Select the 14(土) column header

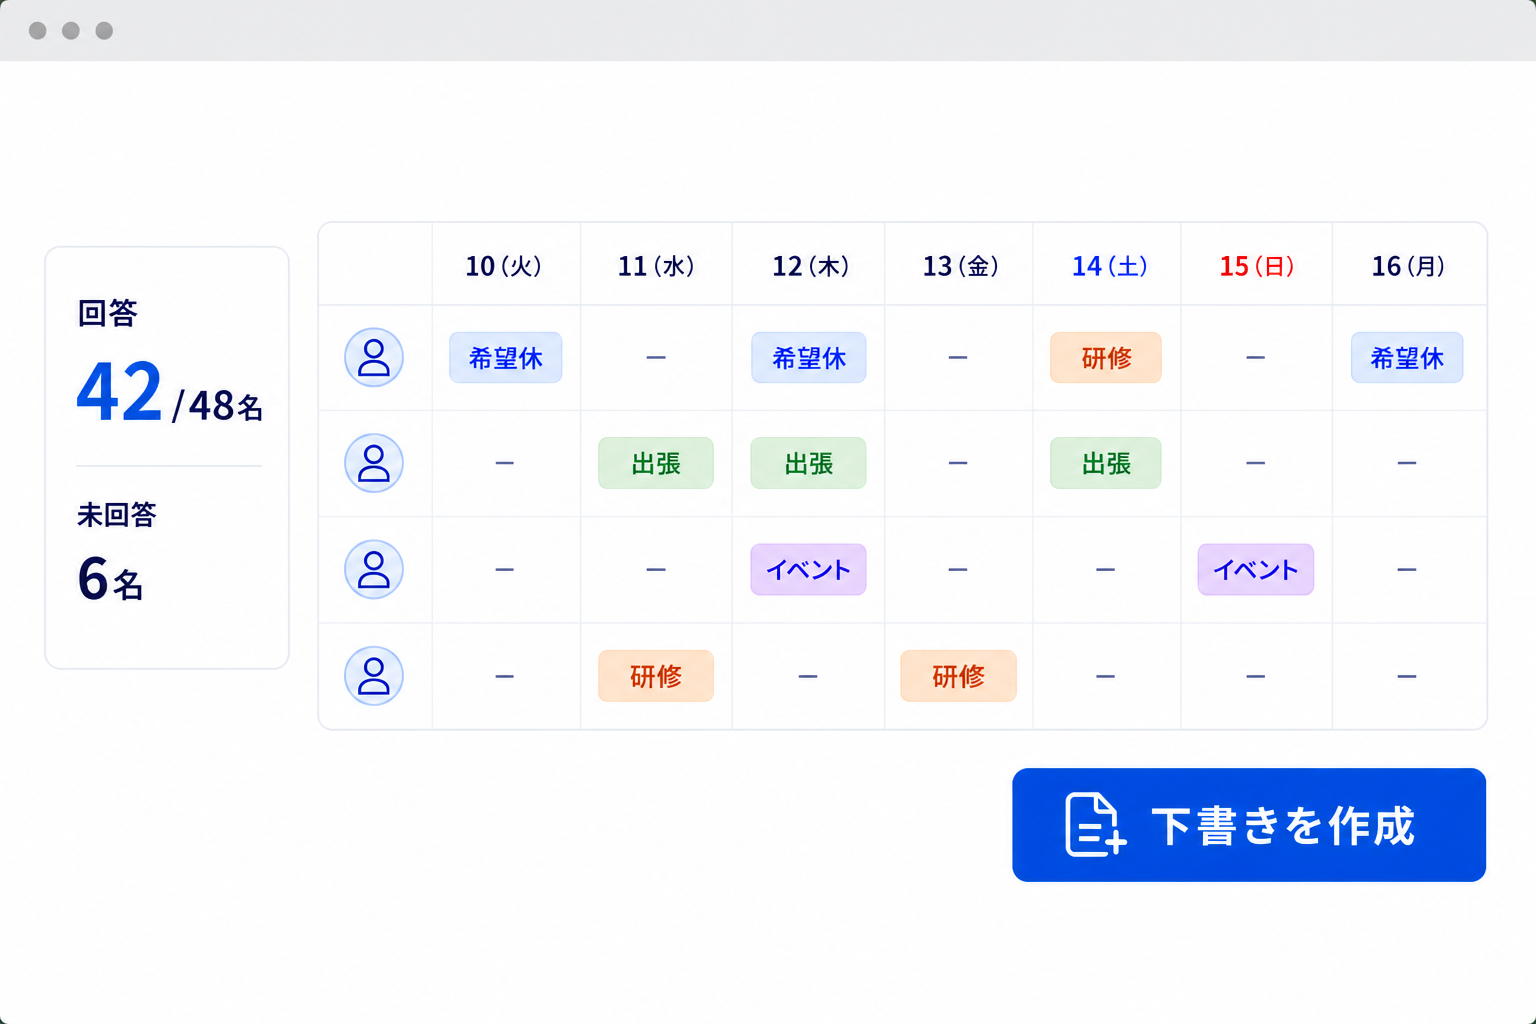(1110, 266)
